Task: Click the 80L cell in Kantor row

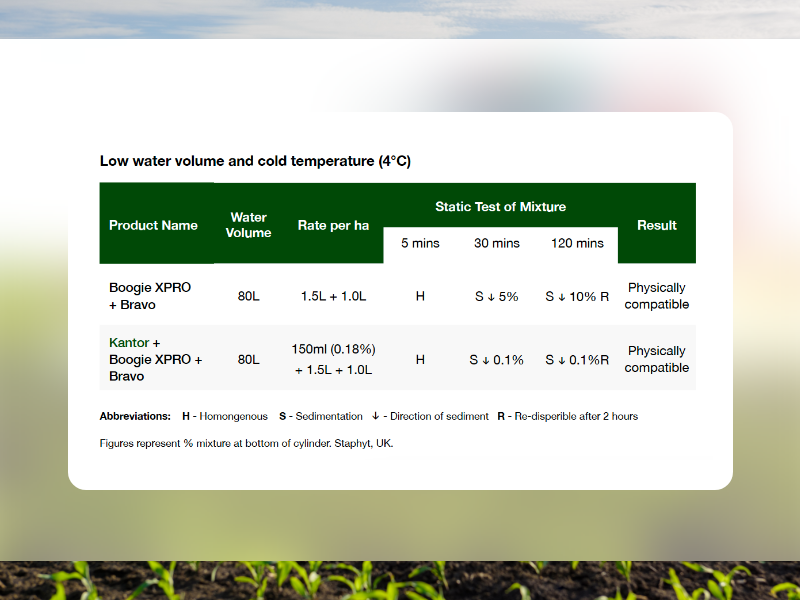Action: (248, 360)
